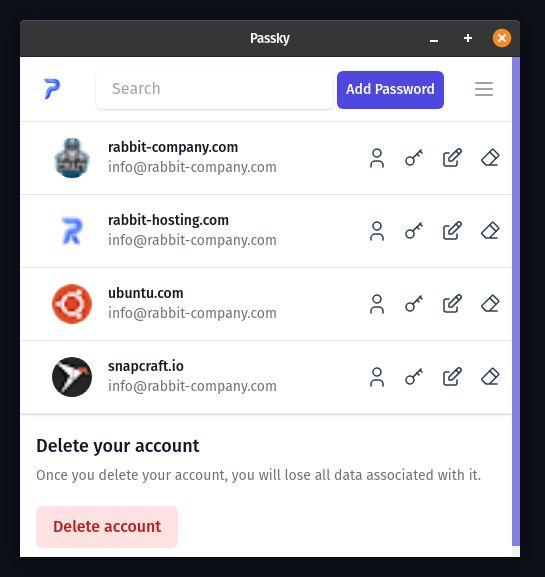Click the Passky logo
This screenshot has height=577, width=545.
tap(52, 89)
